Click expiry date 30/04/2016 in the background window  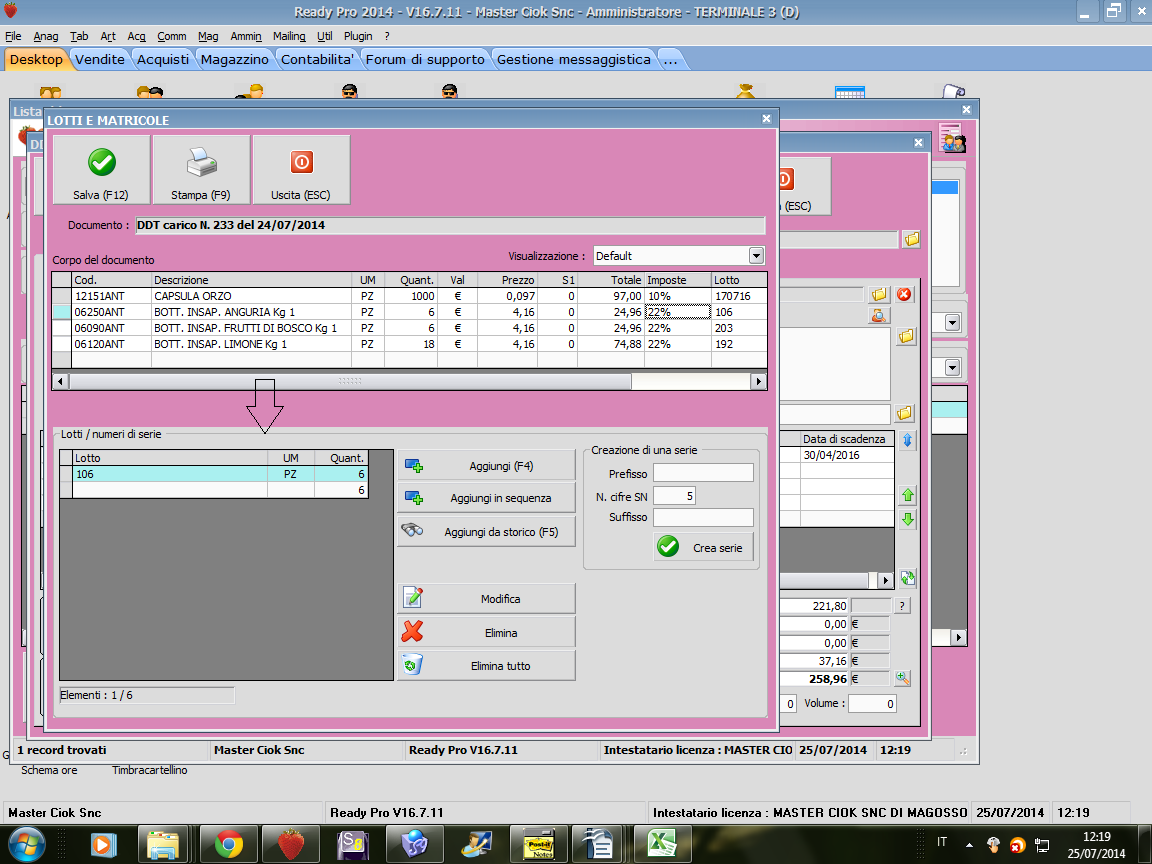832,455
